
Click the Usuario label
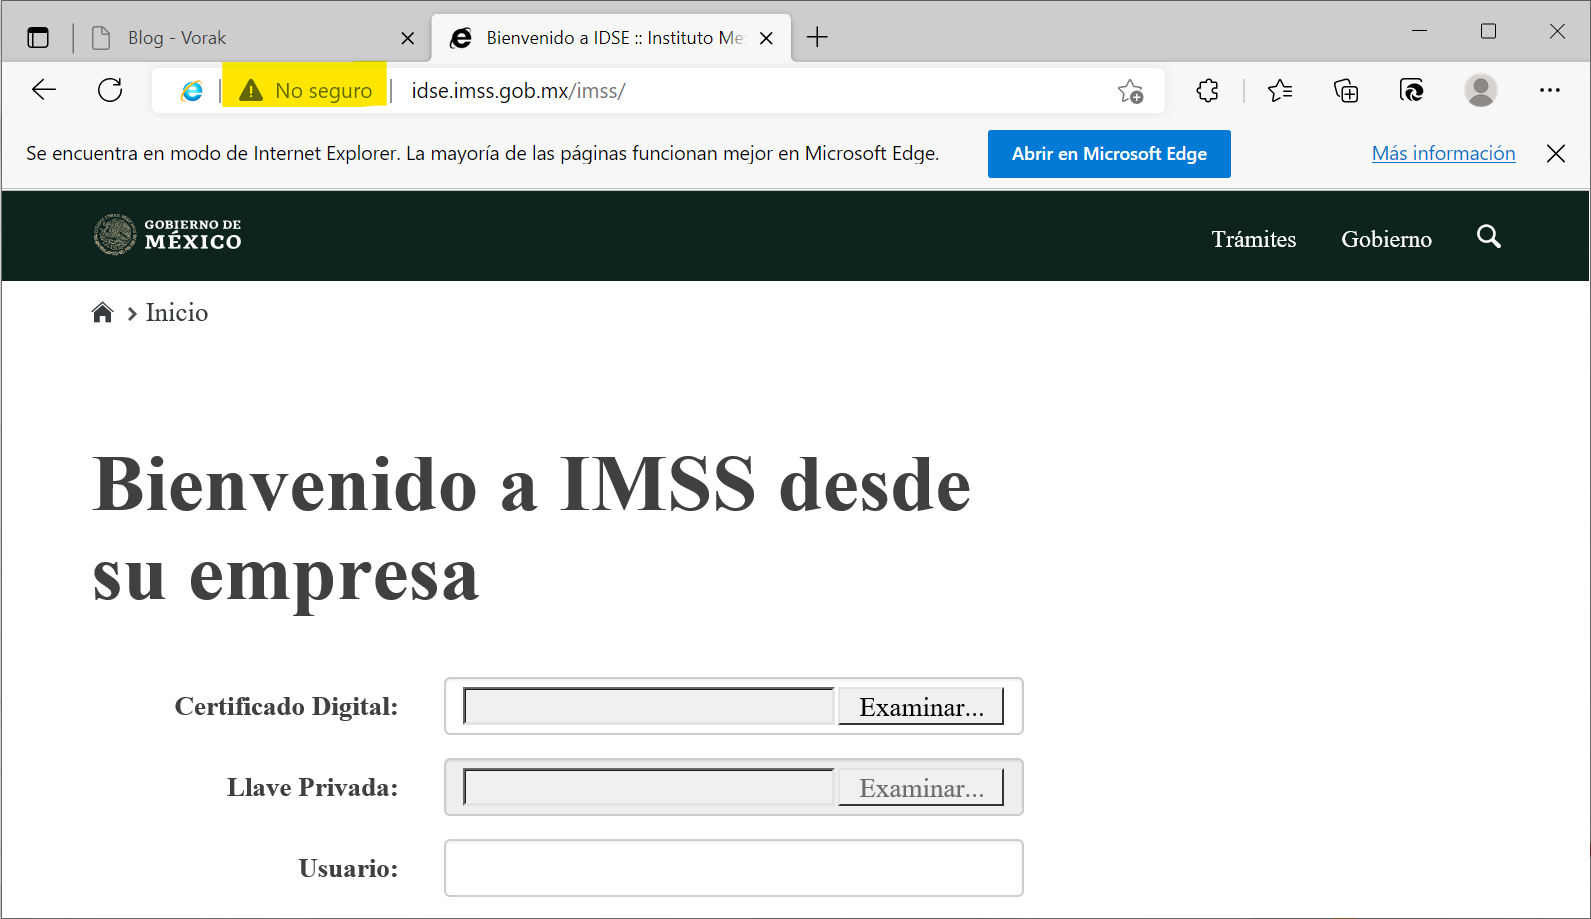[348, 869]
